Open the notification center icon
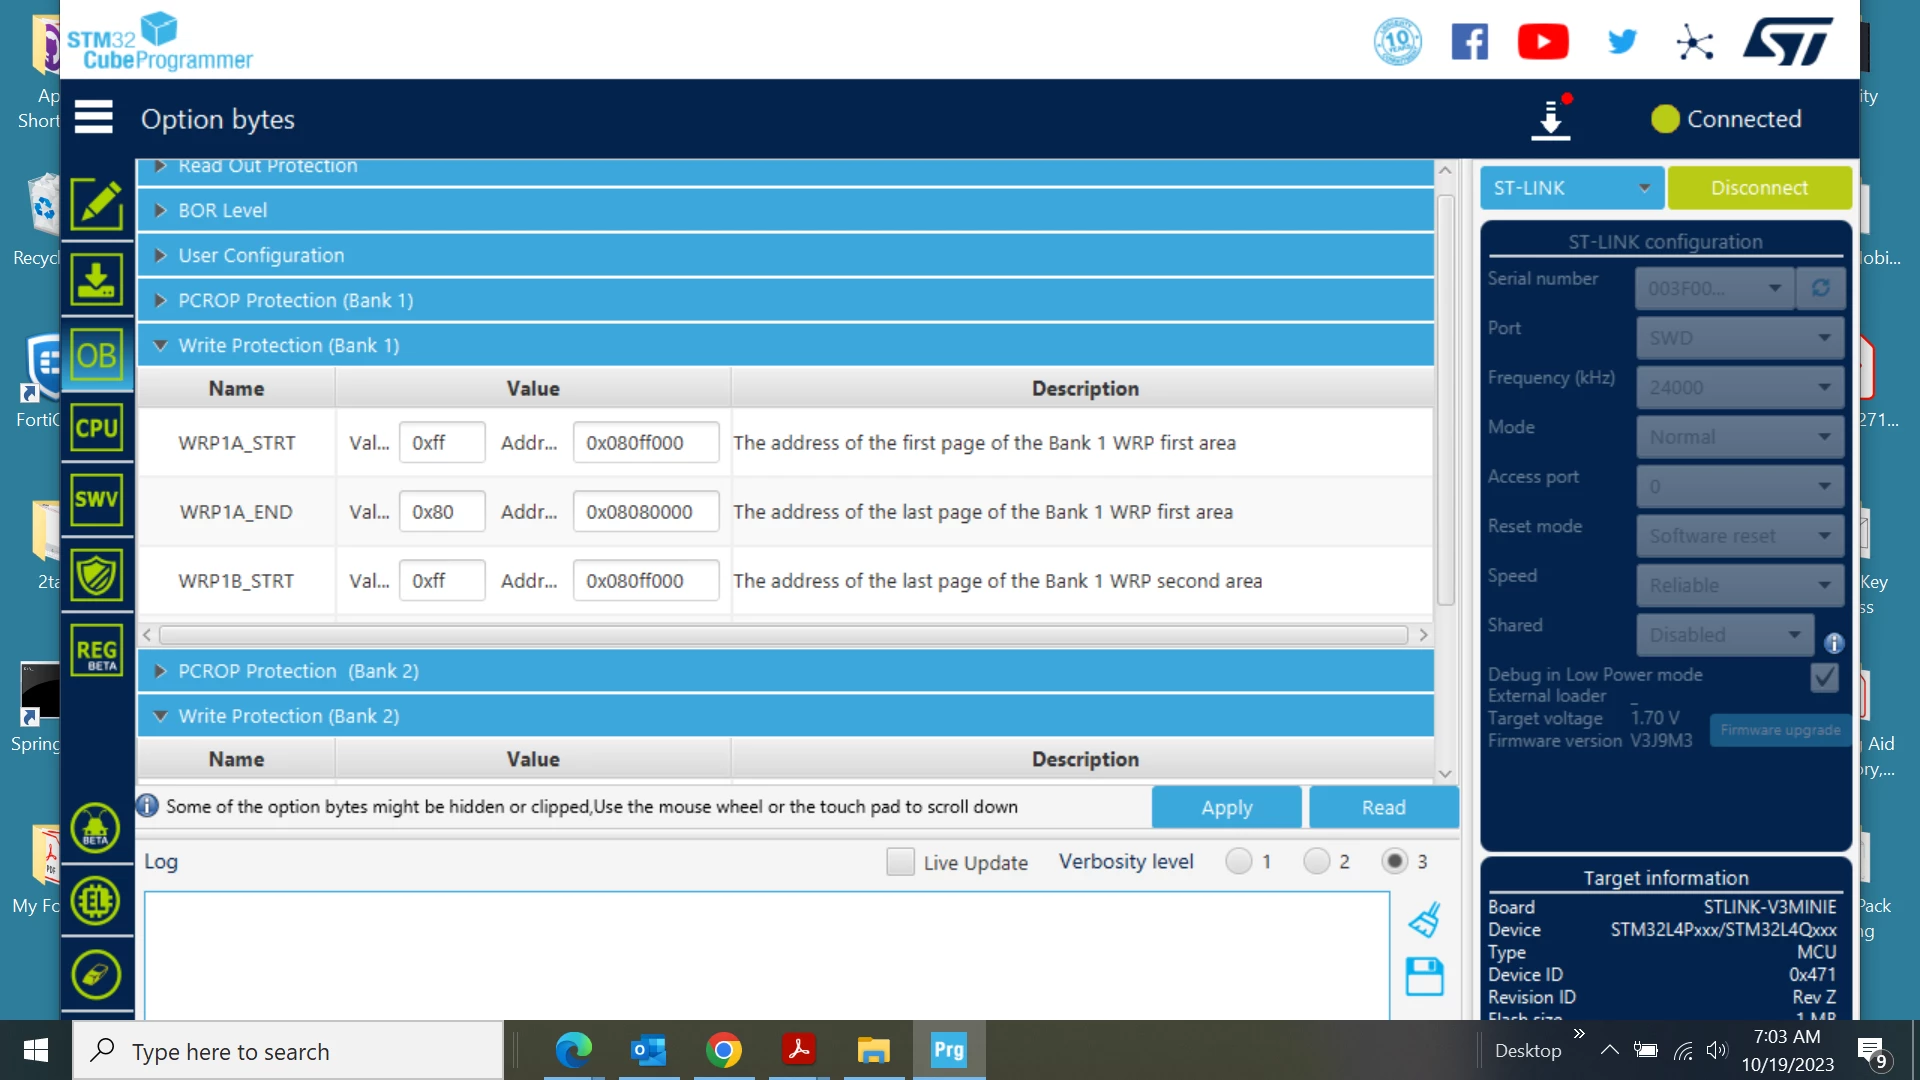 tap(1872, 1051)
